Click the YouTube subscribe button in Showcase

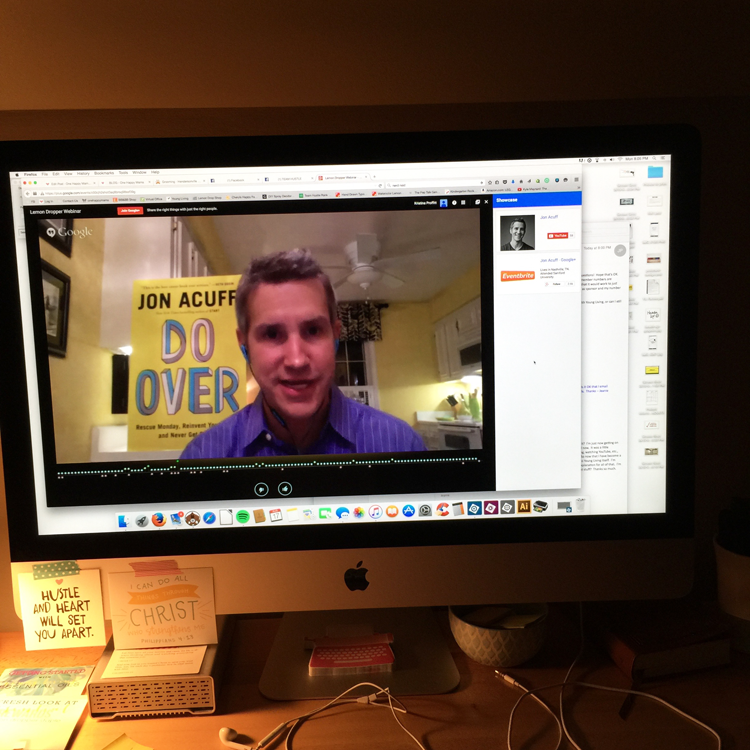557,235
